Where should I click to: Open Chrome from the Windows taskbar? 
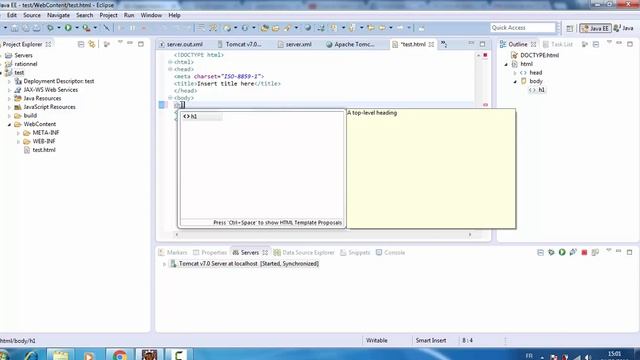pos(120,355)
